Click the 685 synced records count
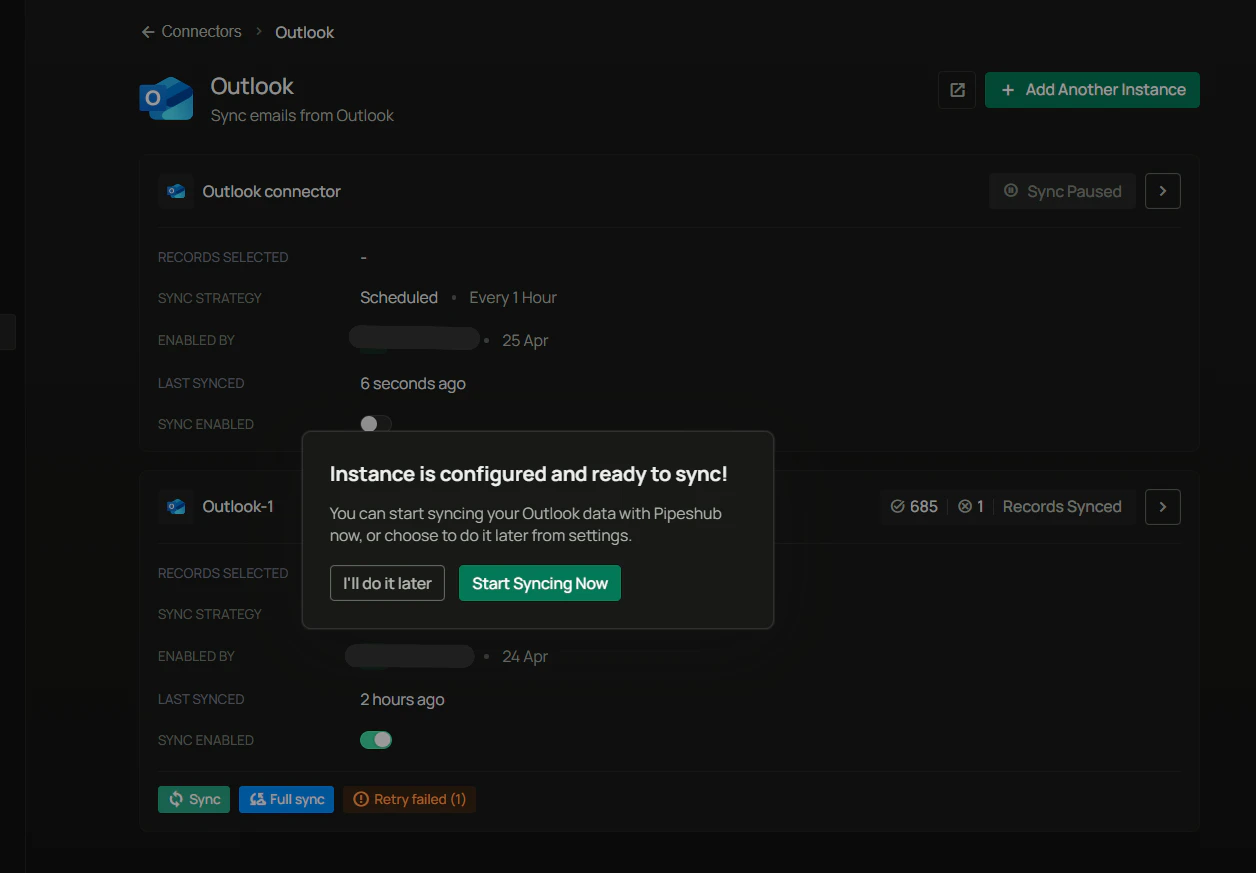Image resolution: width=1256 pixels, height=873 pixels. pos(914,507)
